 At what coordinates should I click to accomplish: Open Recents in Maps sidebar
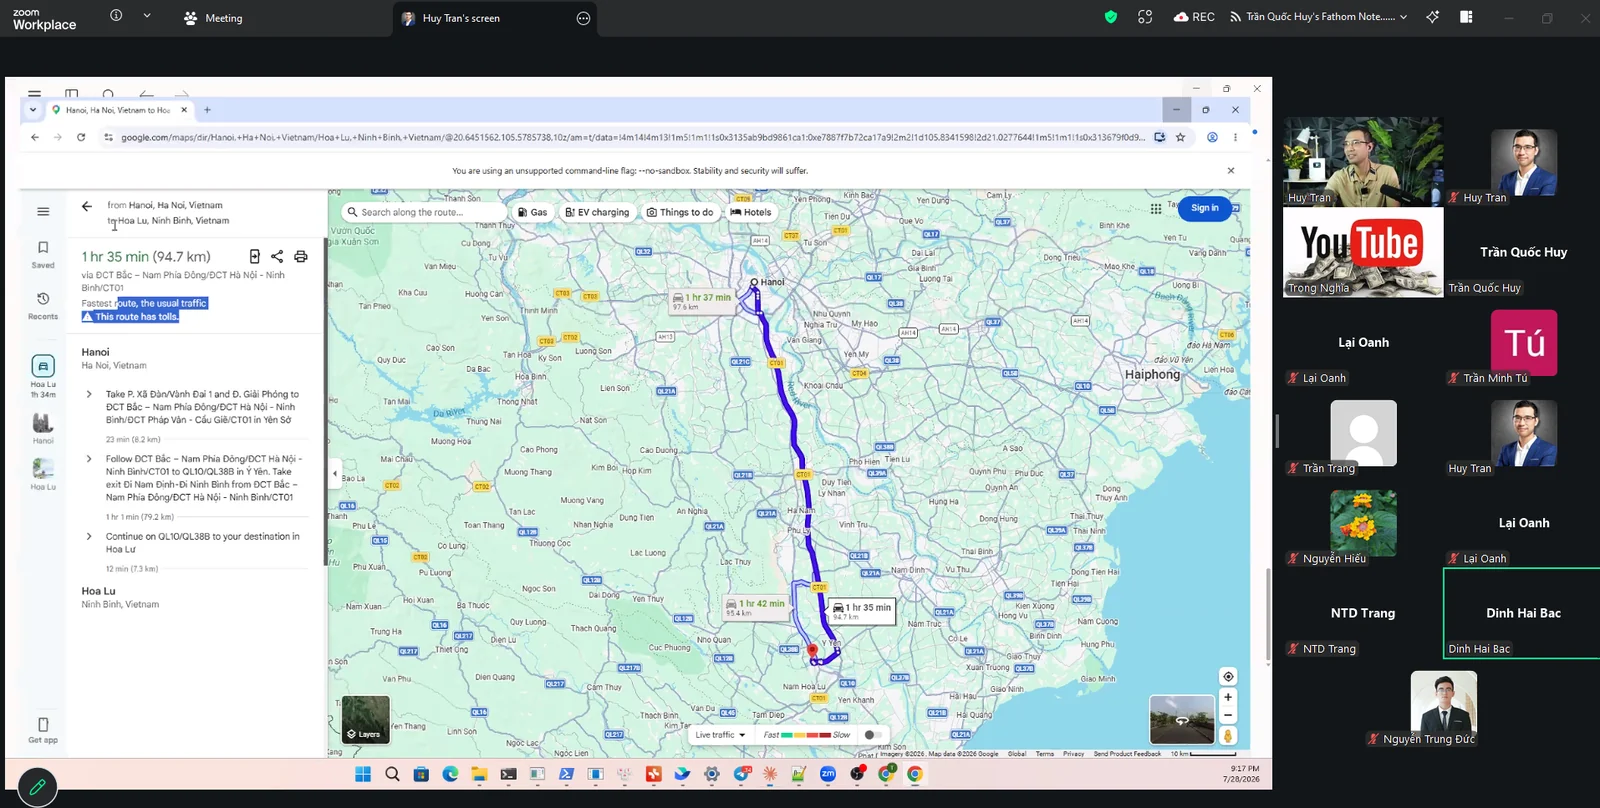pos(43,305)
